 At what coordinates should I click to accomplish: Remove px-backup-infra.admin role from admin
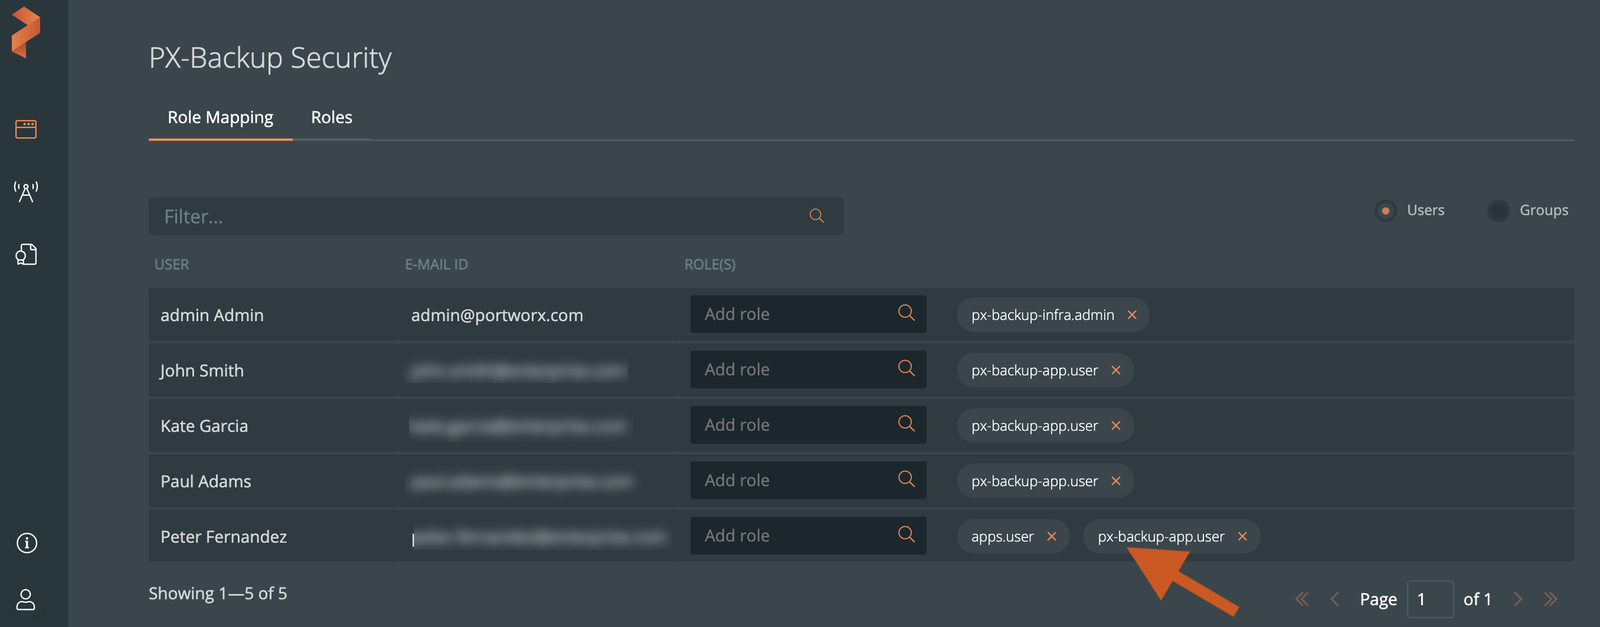pyautogui.click(x=1132, y=315)
